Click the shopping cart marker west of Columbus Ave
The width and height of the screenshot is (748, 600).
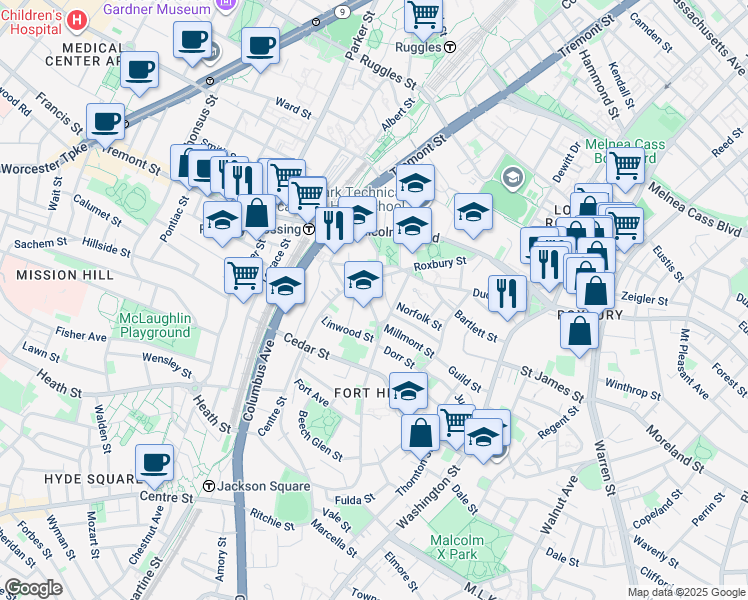pyautogui.click(x=243, y=279)
